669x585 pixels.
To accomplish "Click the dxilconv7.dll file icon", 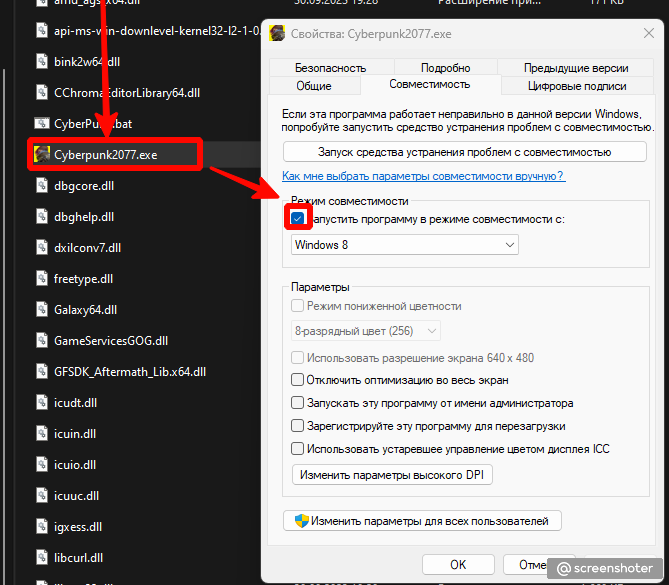I will [42, 247].
